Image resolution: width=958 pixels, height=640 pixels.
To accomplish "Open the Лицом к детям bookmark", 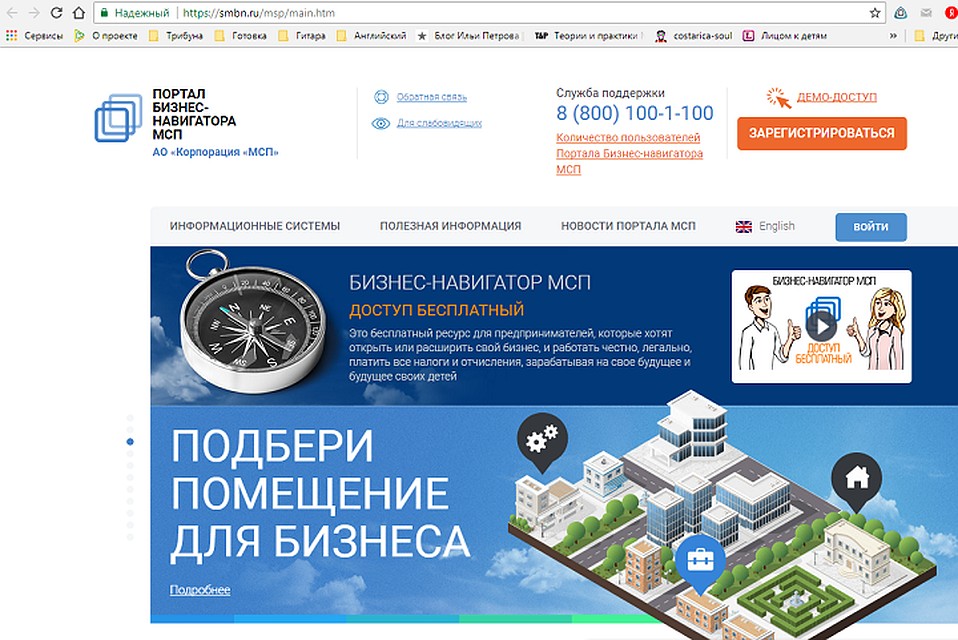I will 785,36.
